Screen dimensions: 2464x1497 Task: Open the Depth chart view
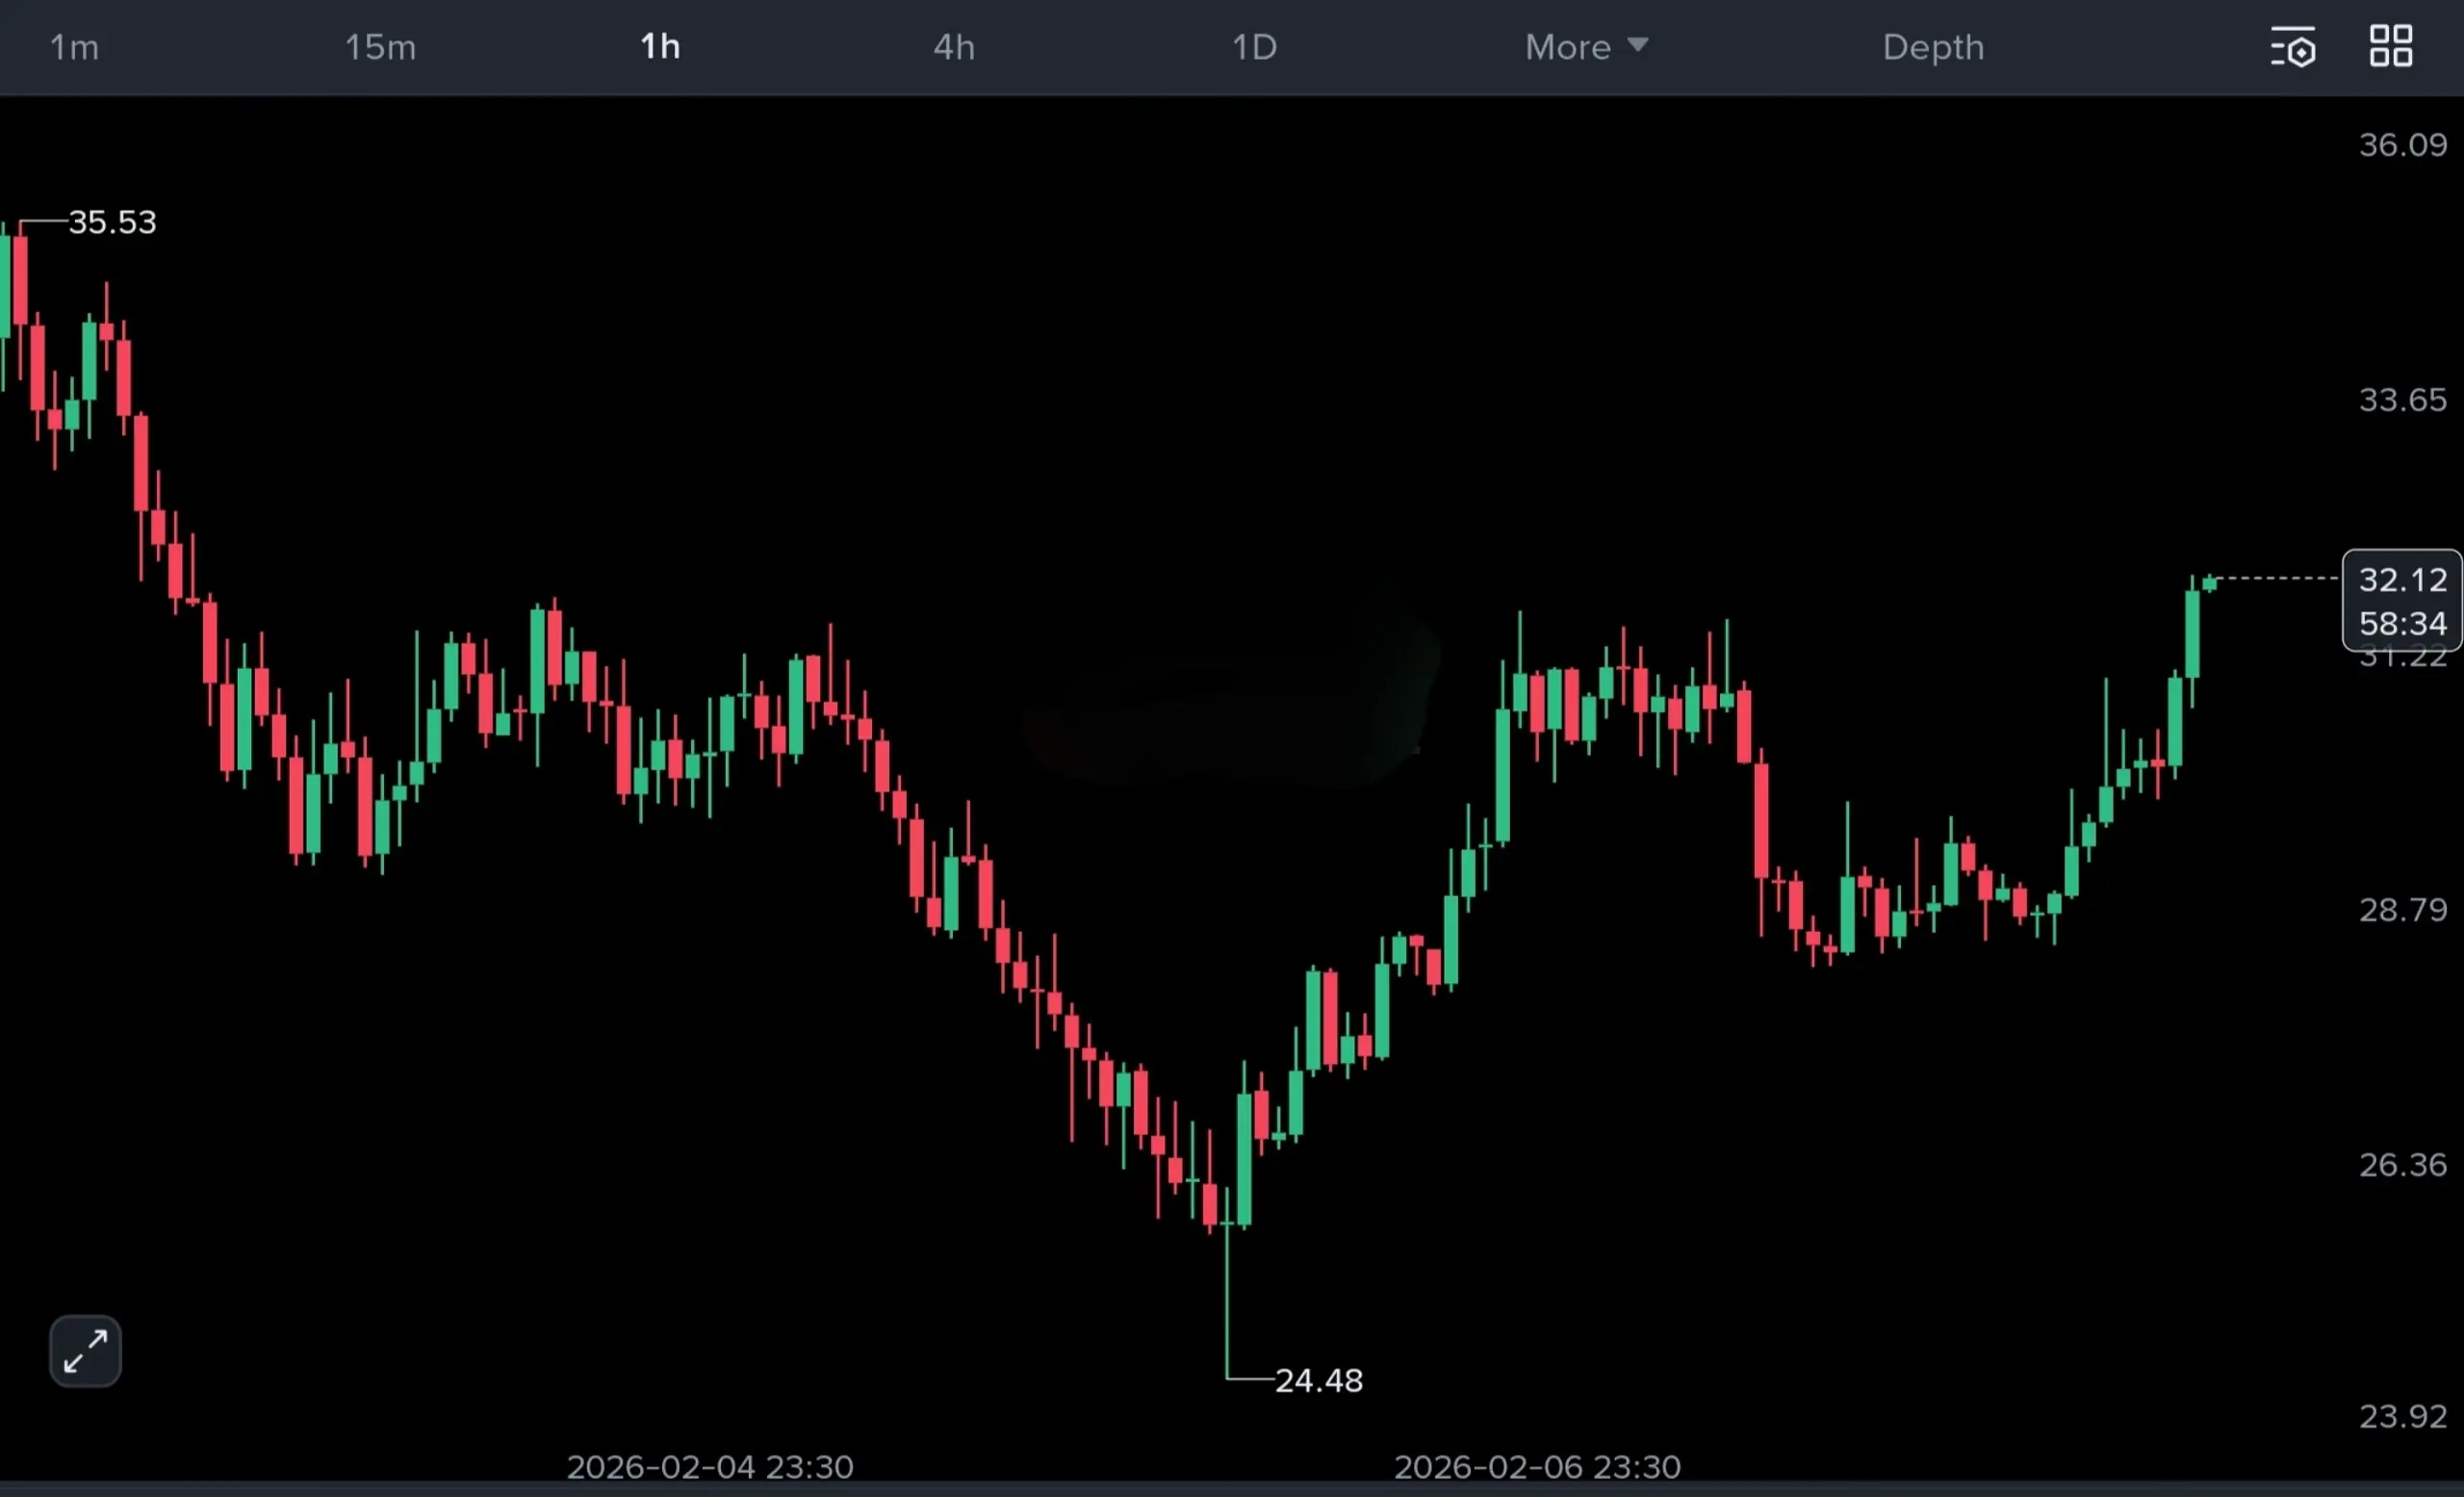(1932, 47)
